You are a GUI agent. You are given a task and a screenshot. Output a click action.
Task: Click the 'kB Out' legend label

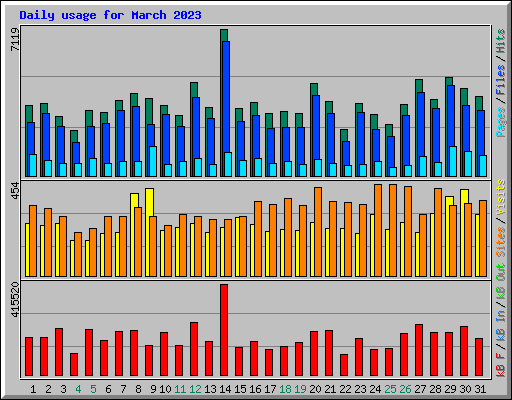coord(500,281)
